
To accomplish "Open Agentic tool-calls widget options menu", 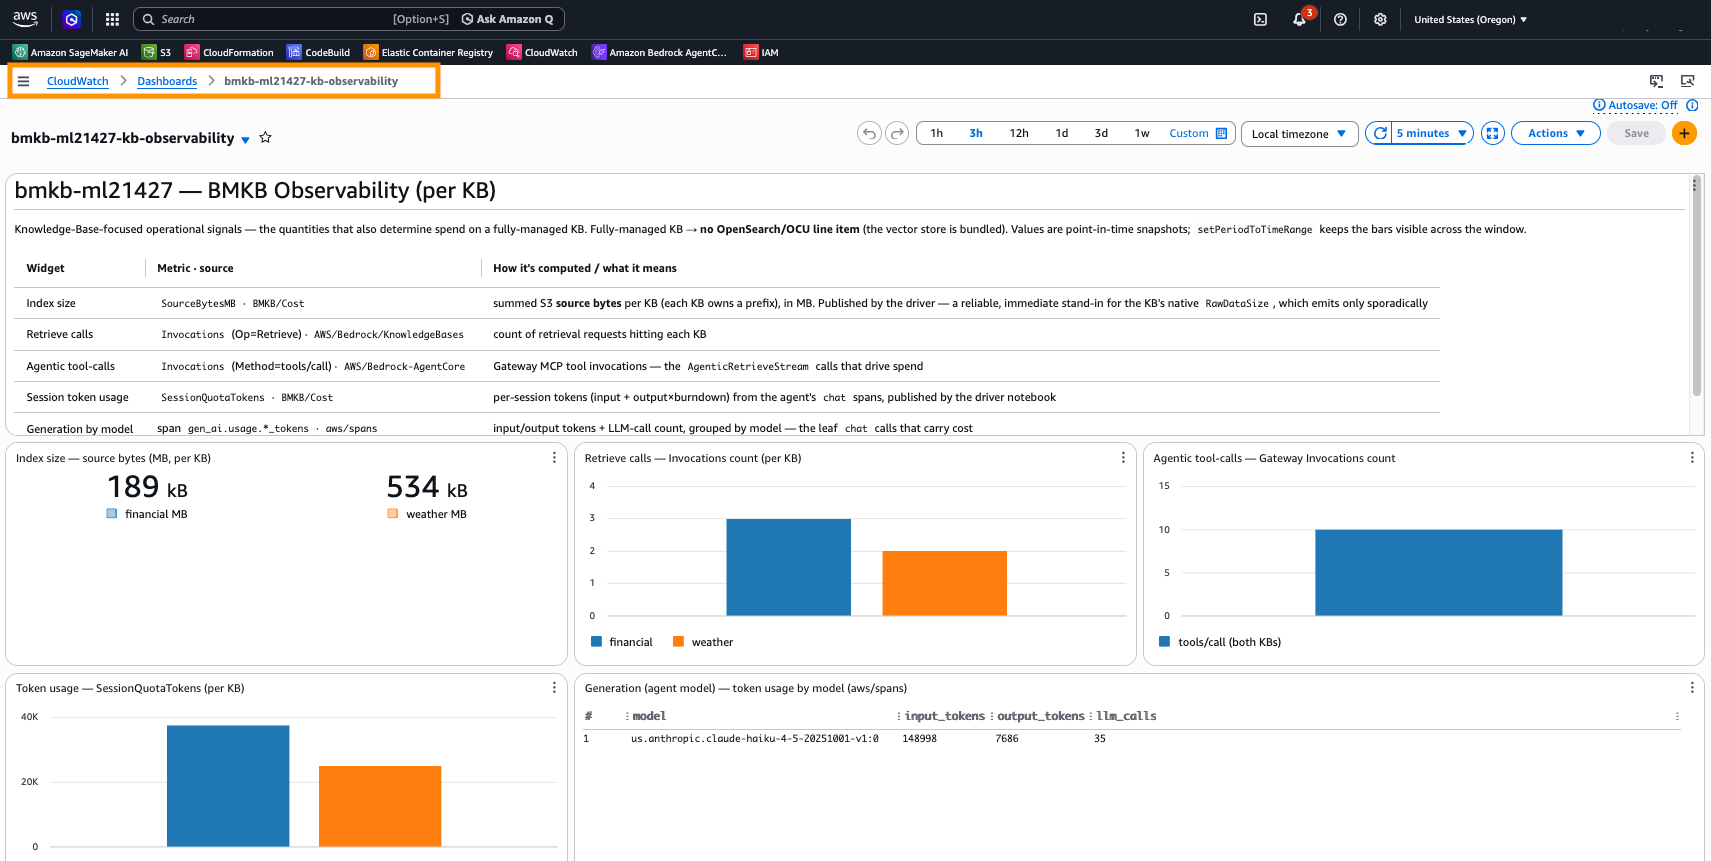I will coord(1692,458).
